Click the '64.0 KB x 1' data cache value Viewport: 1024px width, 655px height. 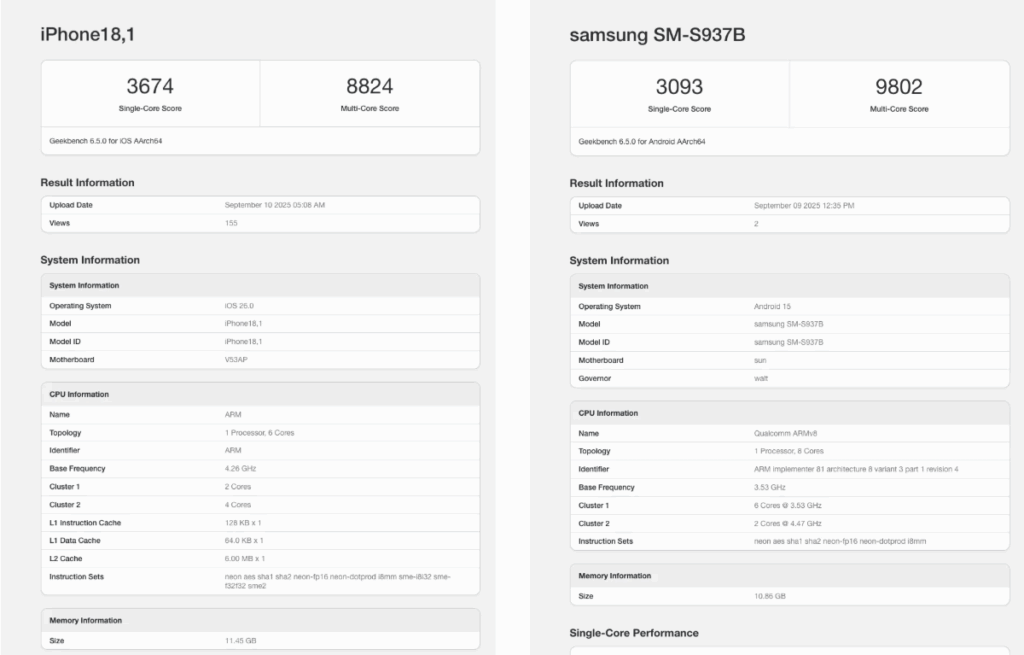click(244, 541)
